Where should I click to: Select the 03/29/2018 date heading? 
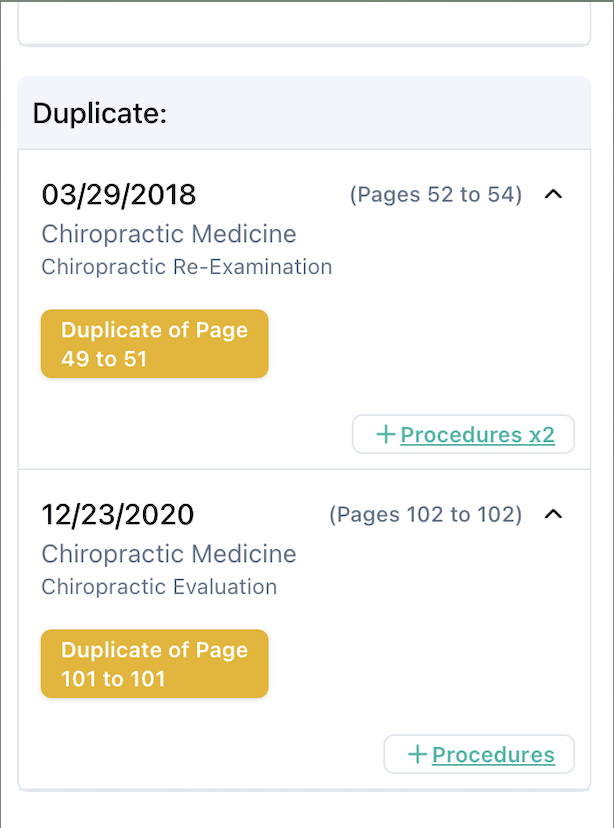coord(118,194)
